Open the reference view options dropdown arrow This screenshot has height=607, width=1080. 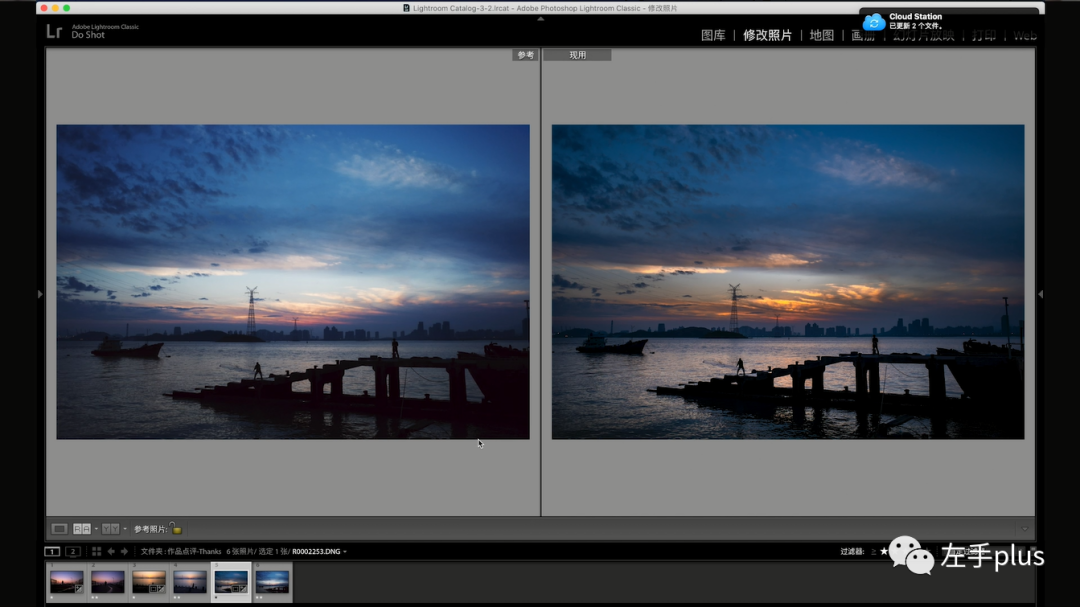[x=96, y=529]
